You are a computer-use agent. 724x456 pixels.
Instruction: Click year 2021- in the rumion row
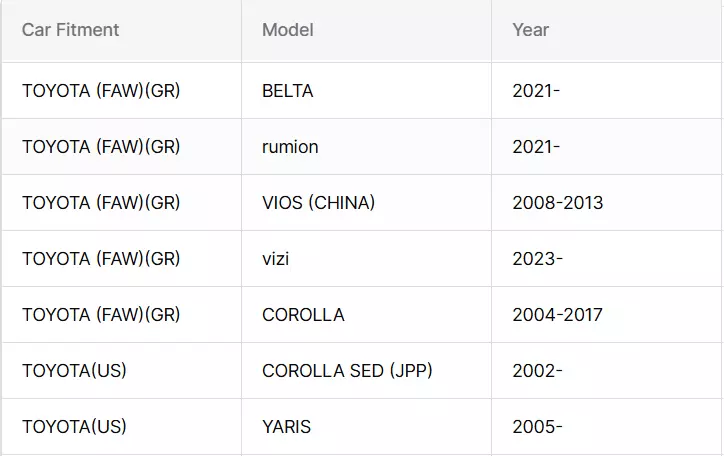tap(536, 147)
